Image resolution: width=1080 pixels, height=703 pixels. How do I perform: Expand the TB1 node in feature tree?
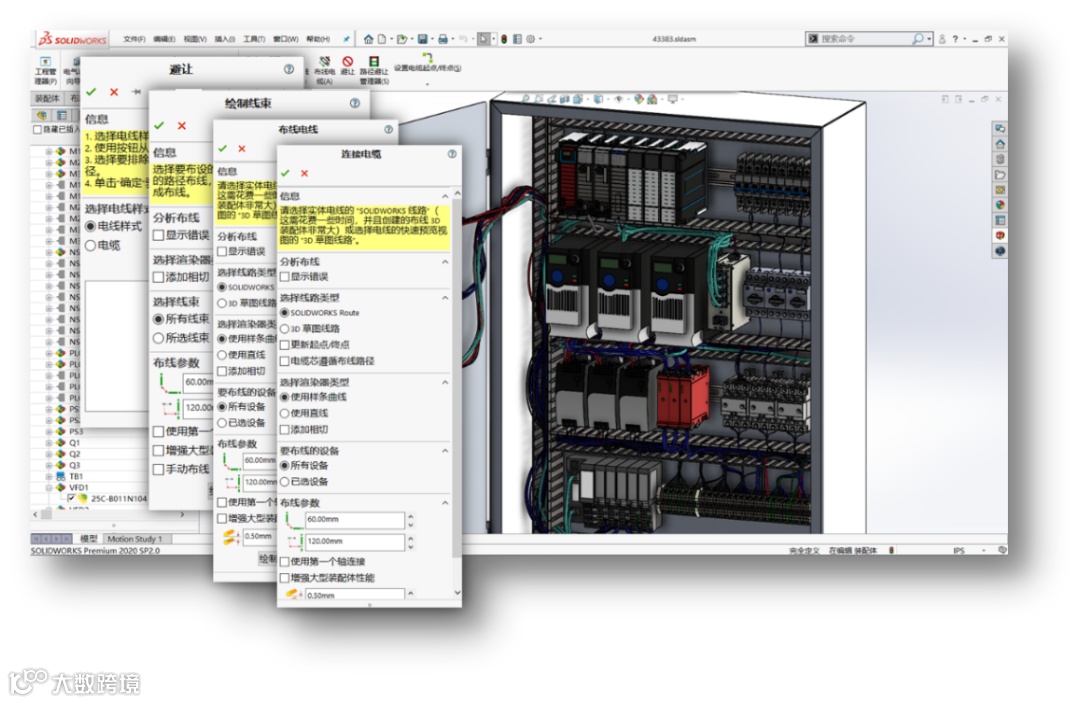coord(49,476)
